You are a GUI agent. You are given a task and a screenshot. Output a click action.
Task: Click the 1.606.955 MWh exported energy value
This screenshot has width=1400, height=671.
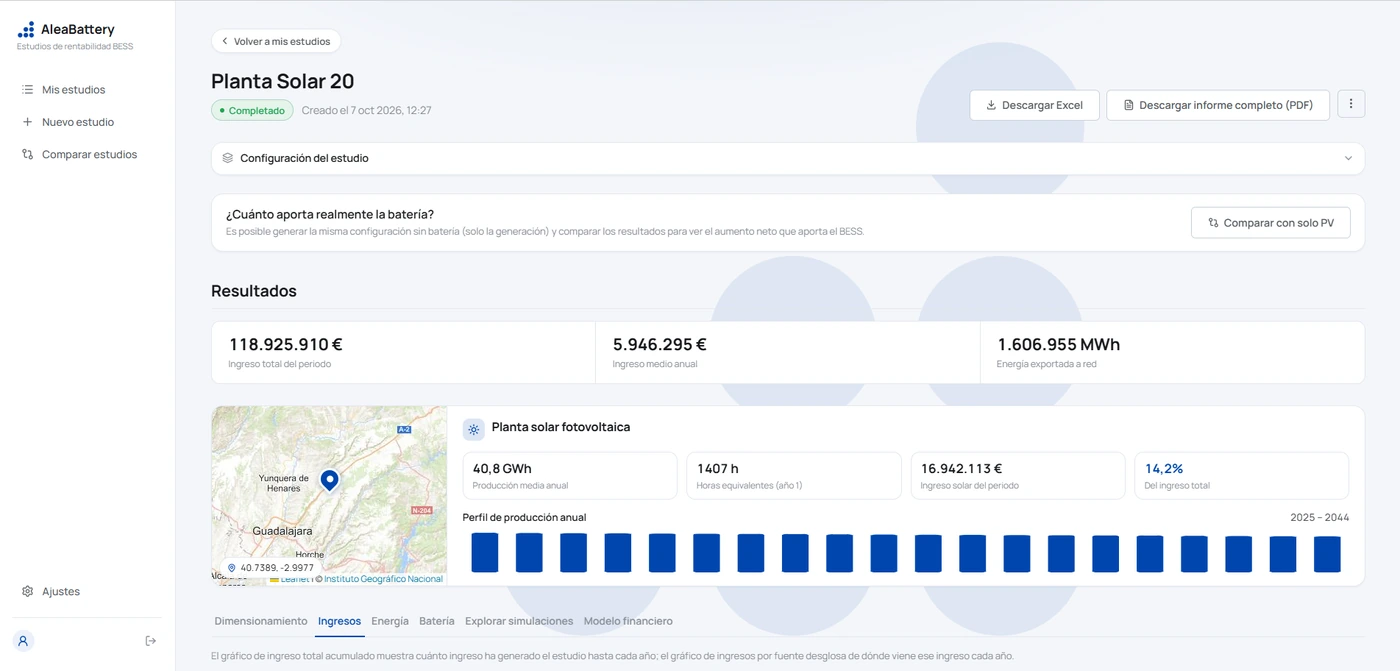coord(1058,344)
